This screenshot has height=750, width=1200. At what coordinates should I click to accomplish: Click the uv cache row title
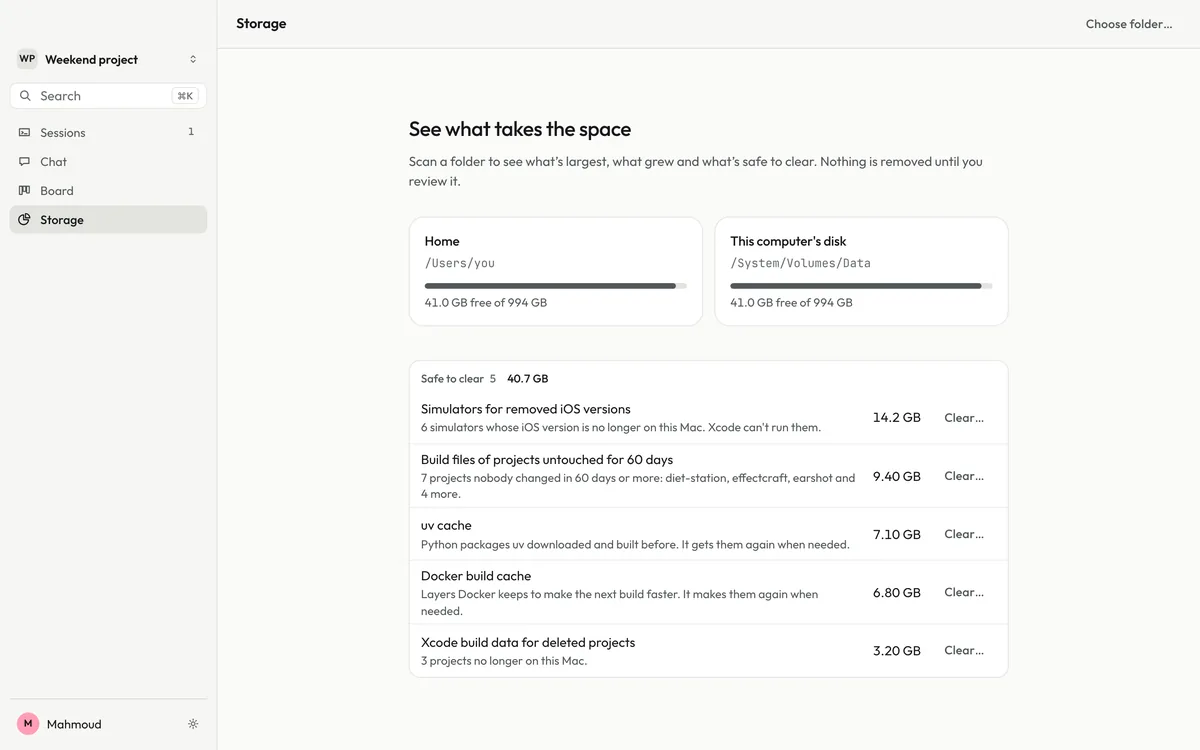pos(446,525)
